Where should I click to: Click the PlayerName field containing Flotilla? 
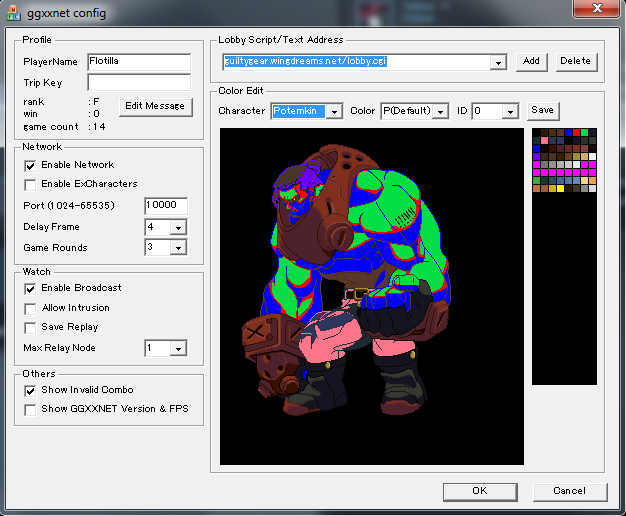(139, 62)
